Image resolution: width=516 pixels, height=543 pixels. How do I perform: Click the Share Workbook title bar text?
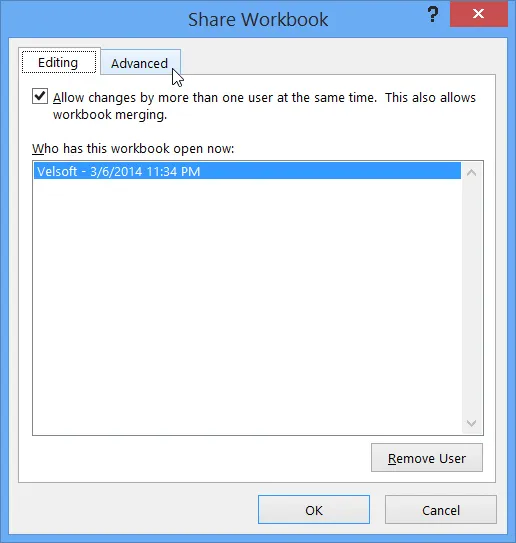click(x=258, y=19)
